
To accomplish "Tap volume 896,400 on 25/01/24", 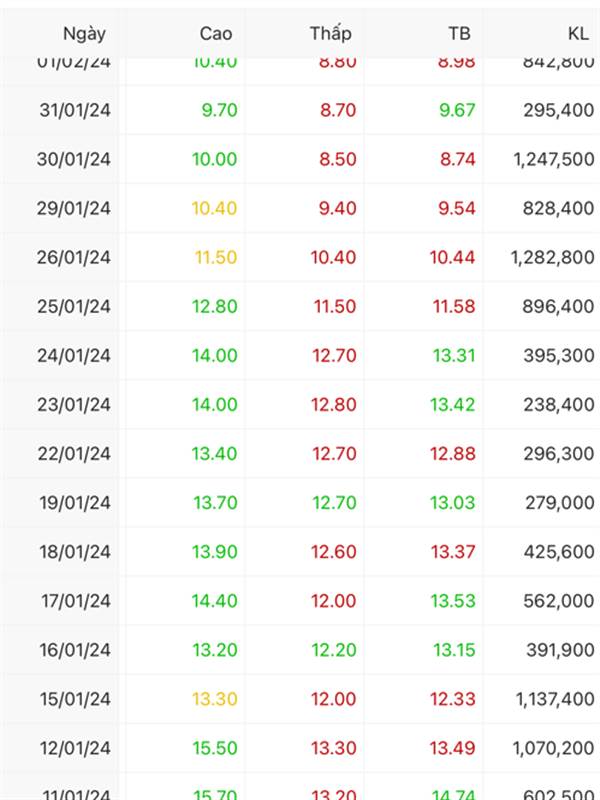I will click(x=558, y=307).
